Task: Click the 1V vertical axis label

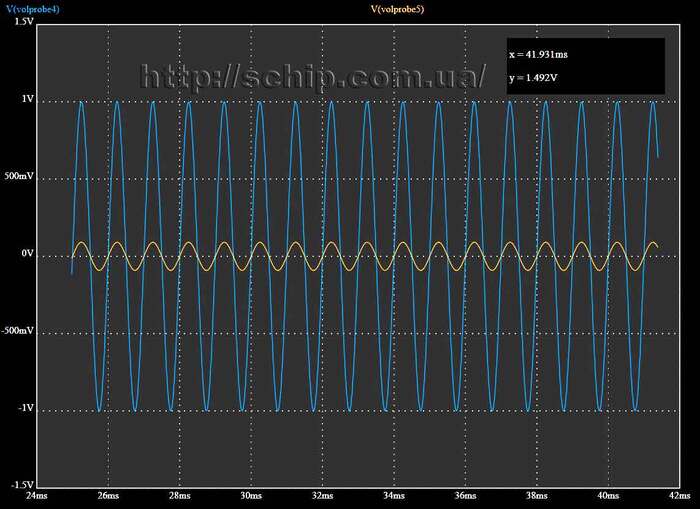Action: click(x=27, y=100)
